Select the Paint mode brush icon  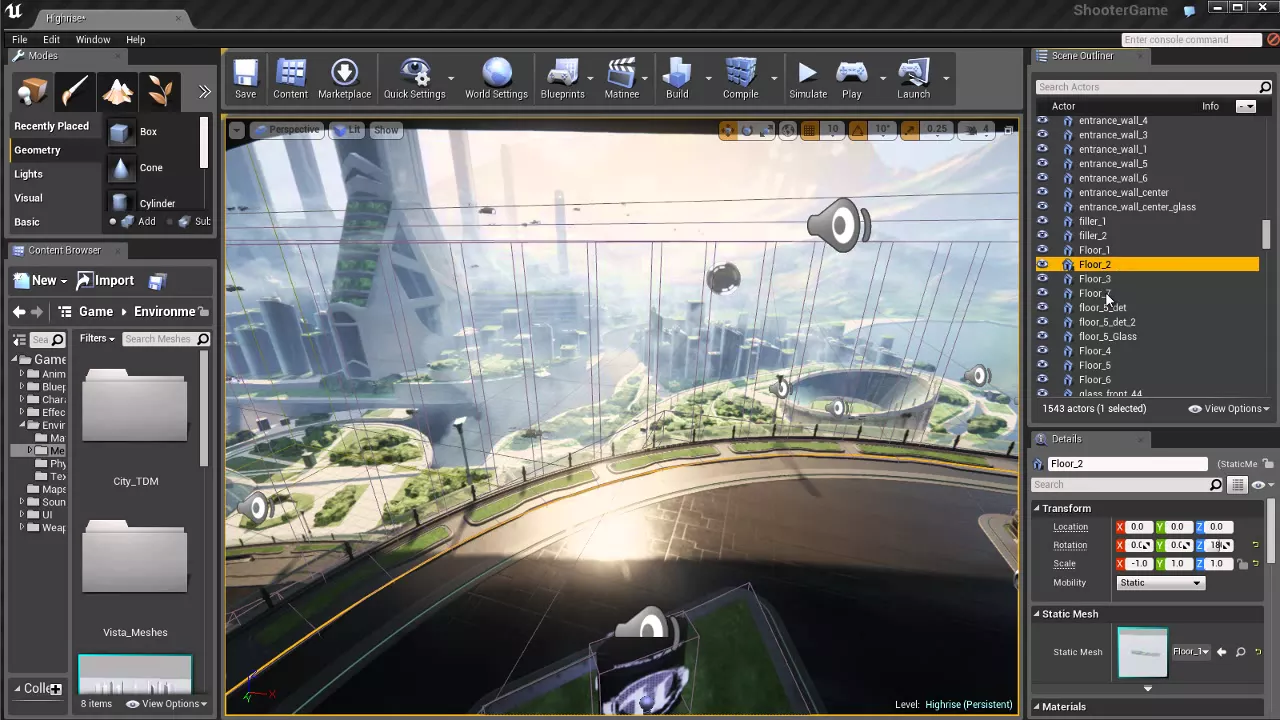point(75,92)
